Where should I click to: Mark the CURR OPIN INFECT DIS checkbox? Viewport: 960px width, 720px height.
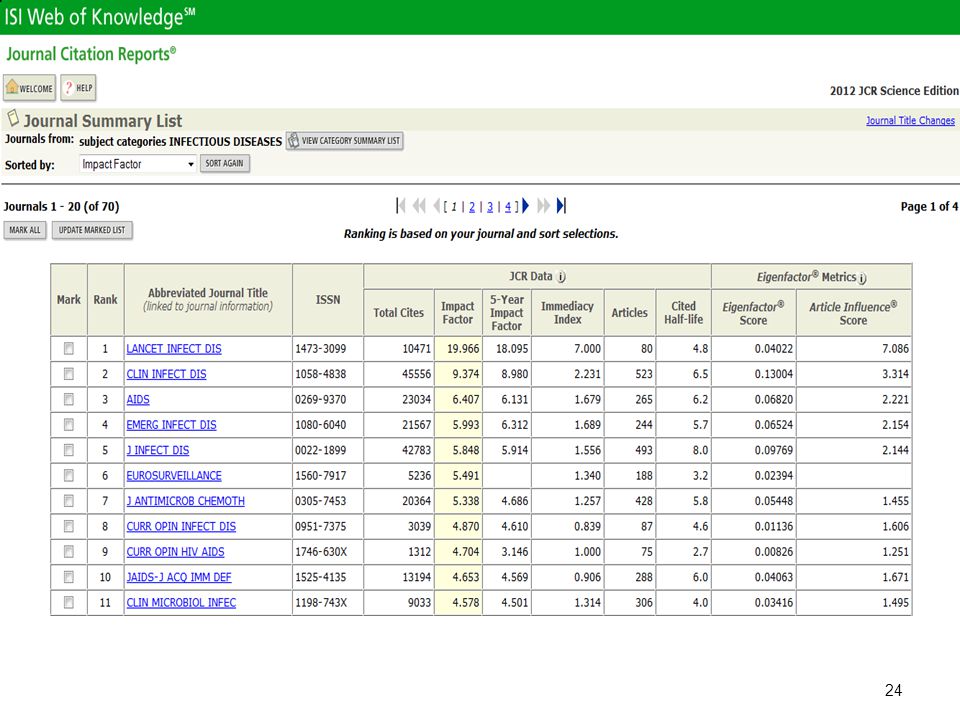click(x=69, y=526)
